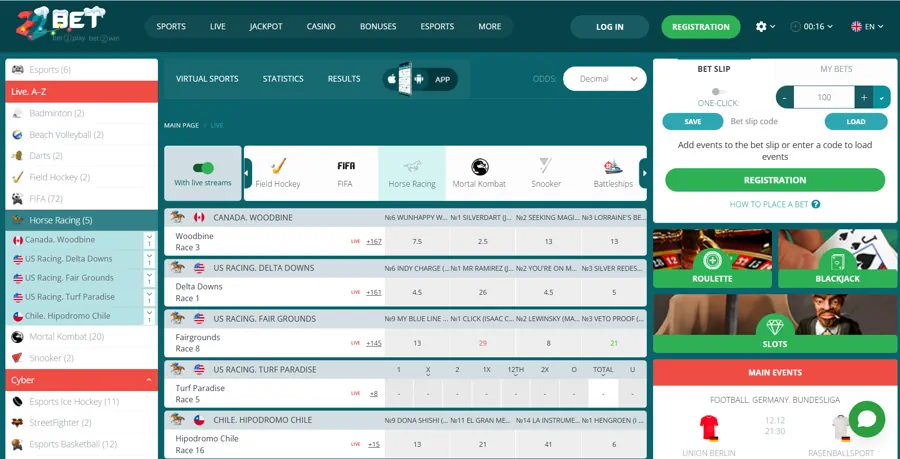This screenshot has height=459, width=900.
Task: Open MAIN PAGE breadcrumb link
Action: (181, 125)
